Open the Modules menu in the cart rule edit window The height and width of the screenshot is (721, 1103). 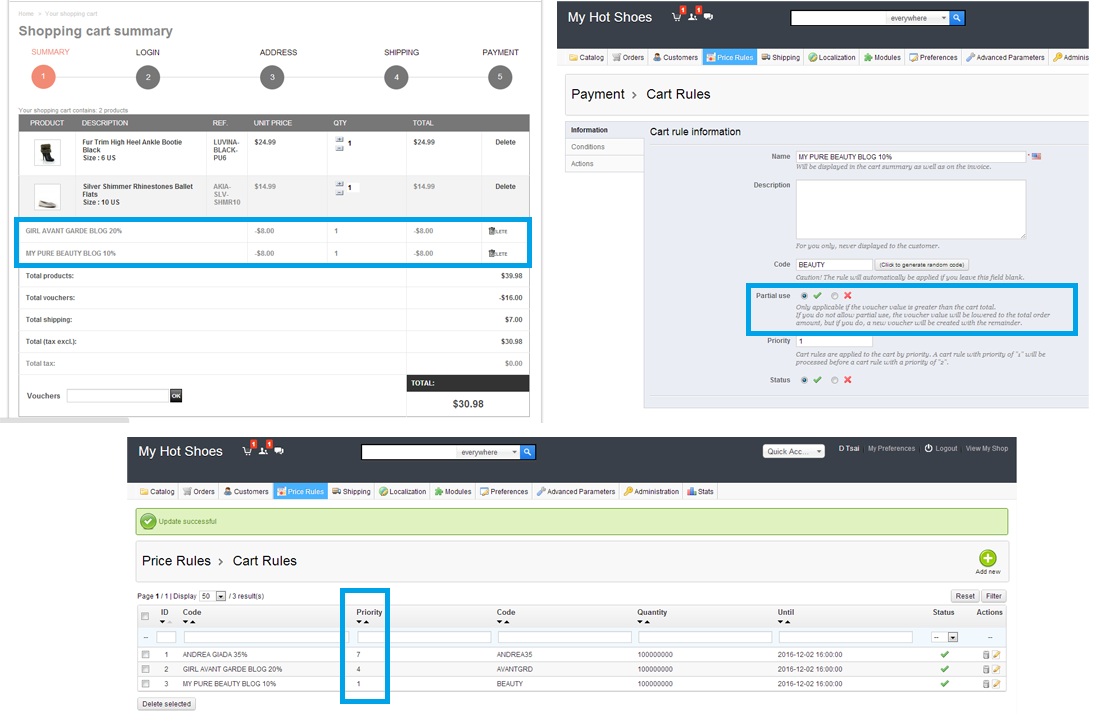(x=882, y=58)
